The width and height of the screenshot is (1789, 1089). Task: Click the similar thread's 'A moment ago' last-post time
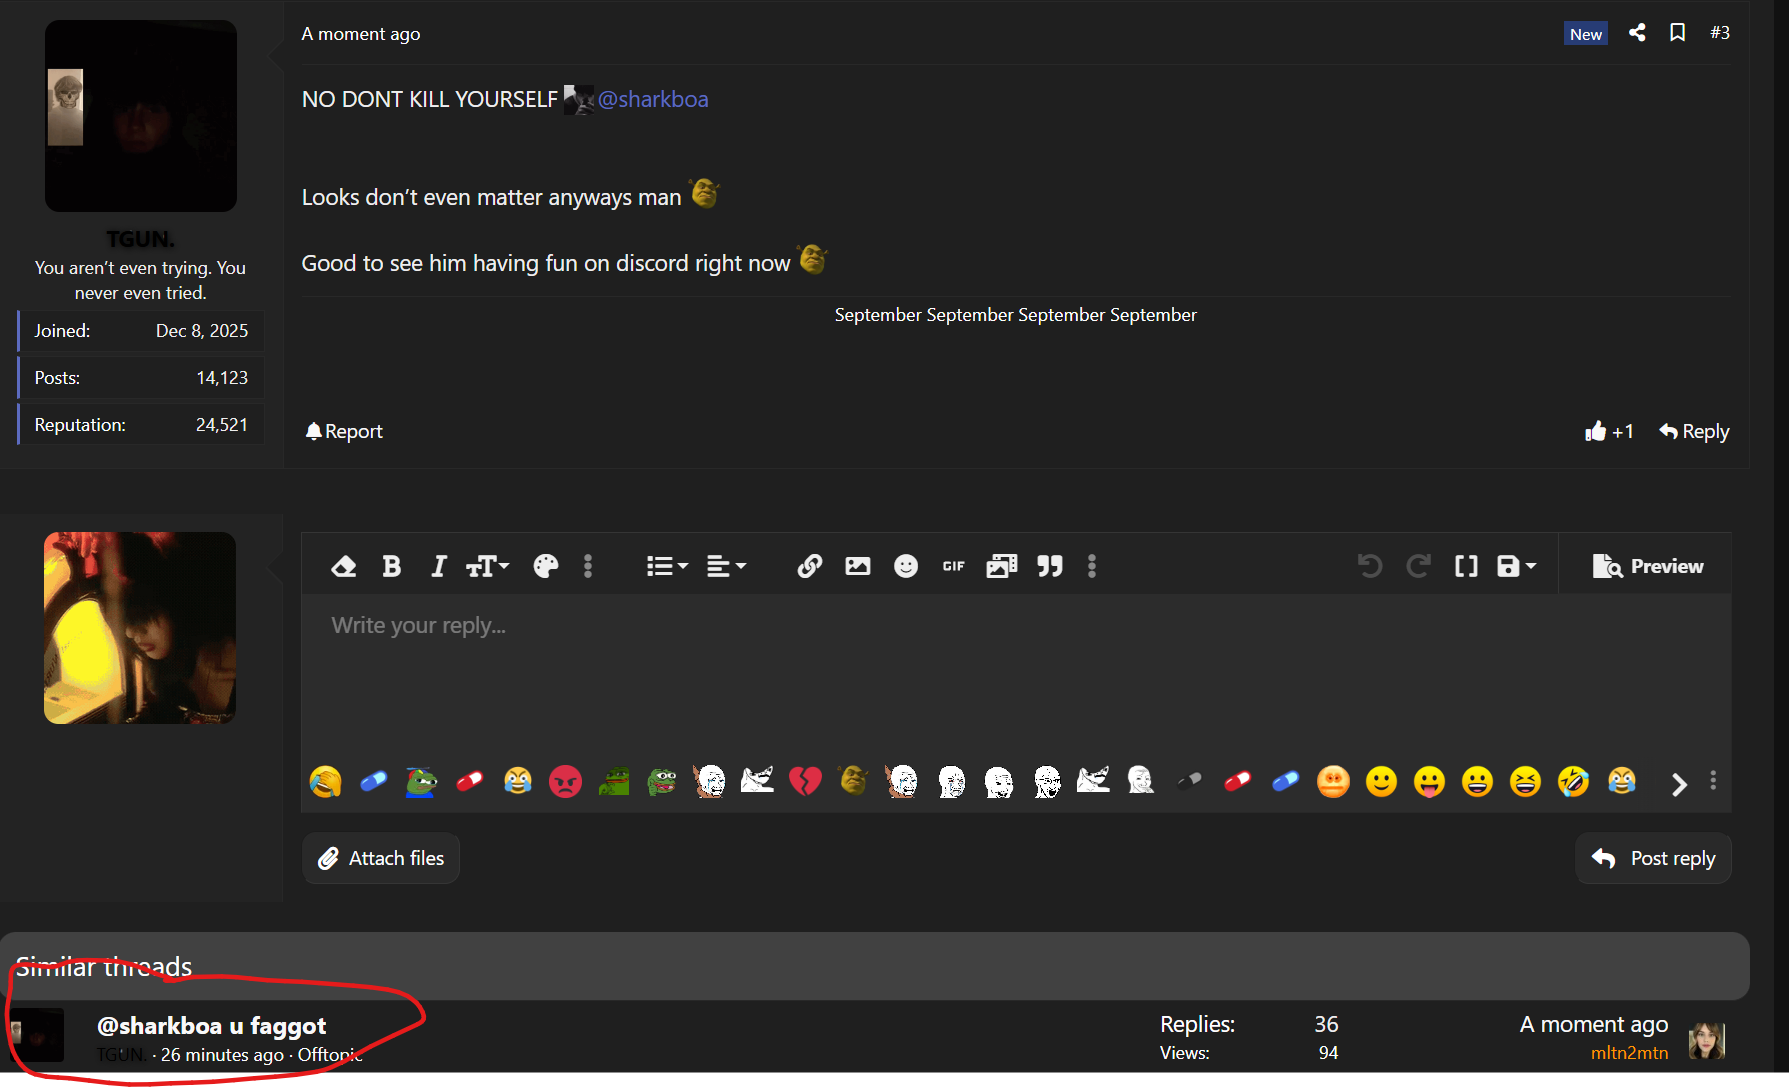[1594, 1025]
